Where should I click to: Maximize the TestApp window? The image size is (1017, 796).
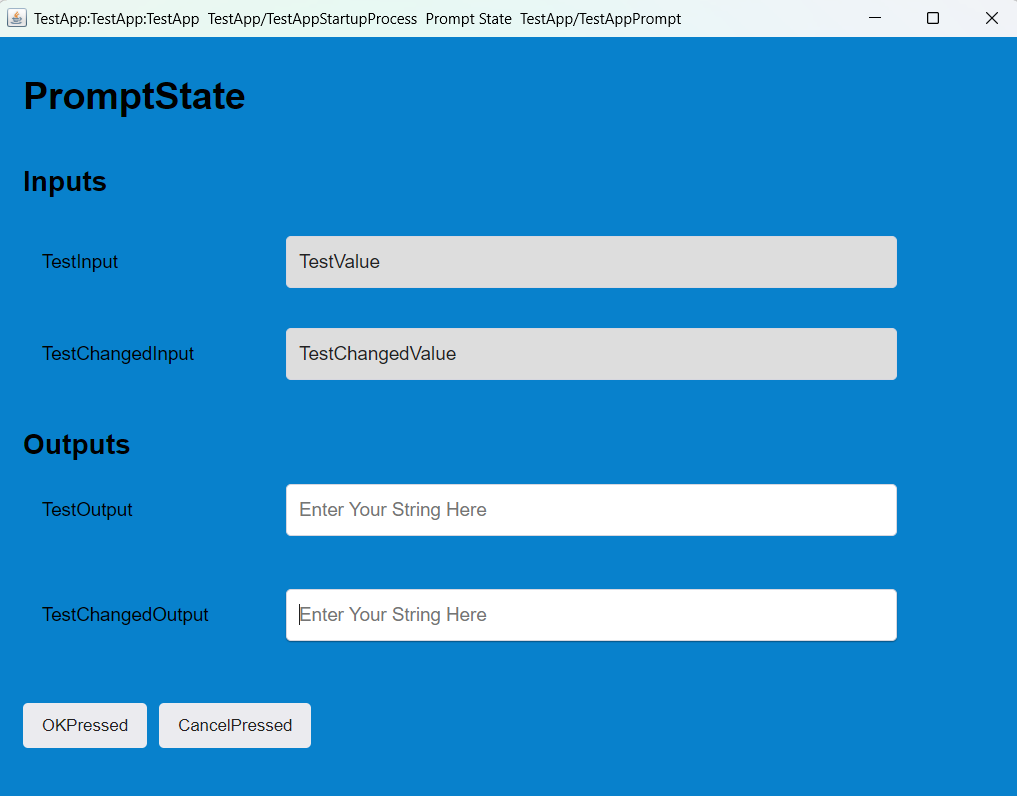pos(933,18)
